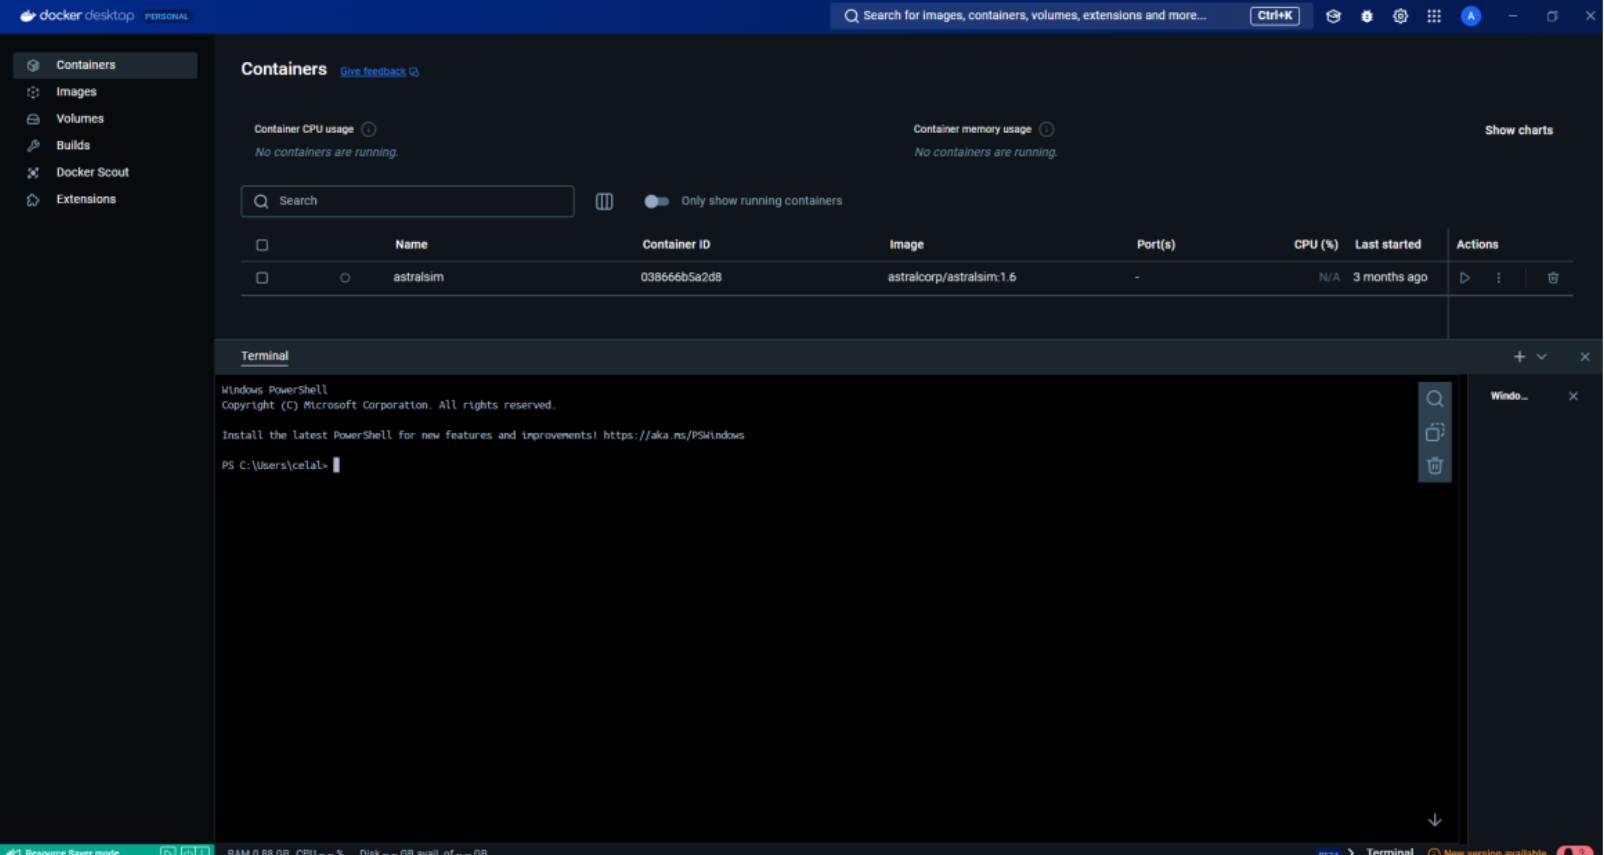Click the PERSONAL plan badge
Image resolution: width=1604 pixels, height=855 pixels.
tap(166, 16)
